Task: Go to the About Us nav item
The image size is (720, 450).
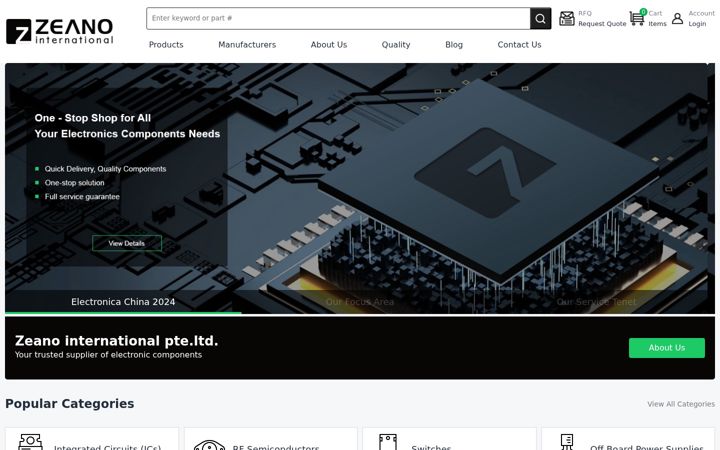Action: pyautogui.click(x=329, y=45)
